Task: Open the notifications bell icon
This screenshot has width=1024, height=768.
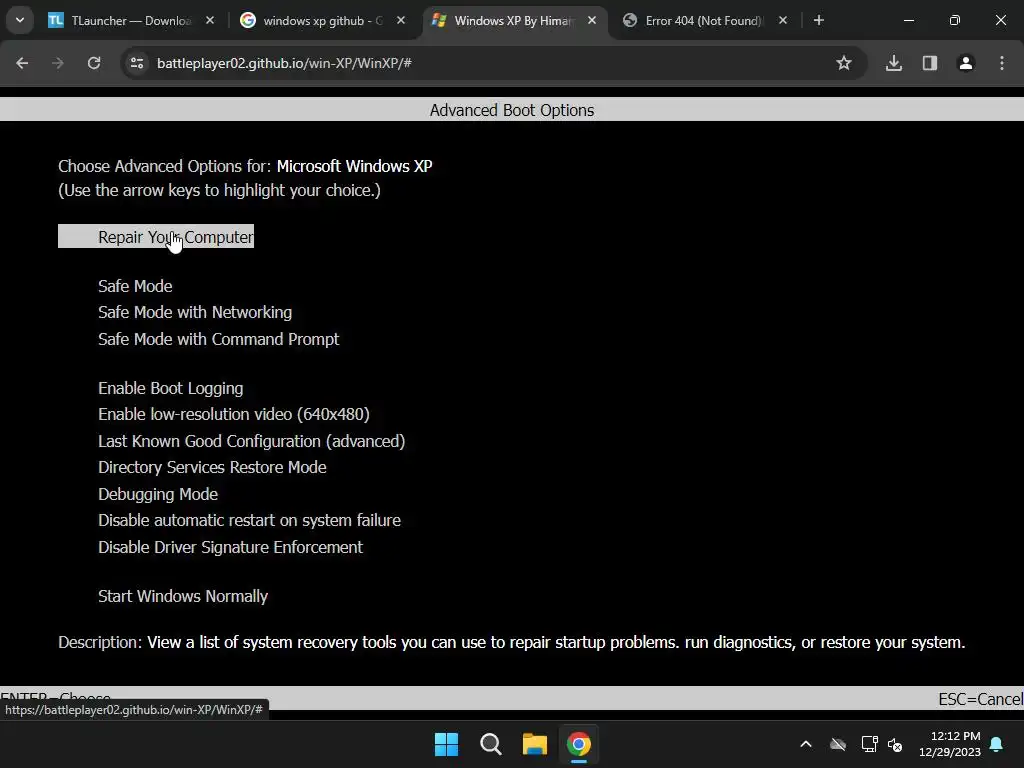Action: (x=997, y=744)
